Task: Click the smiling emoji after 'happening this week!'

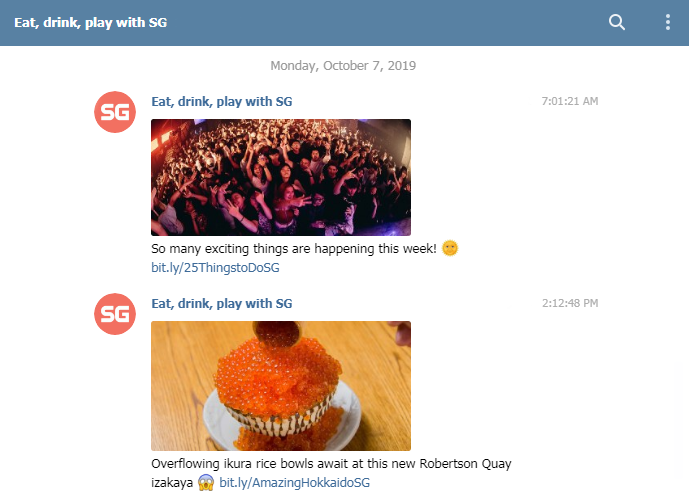Action: [x=450, y=248]
